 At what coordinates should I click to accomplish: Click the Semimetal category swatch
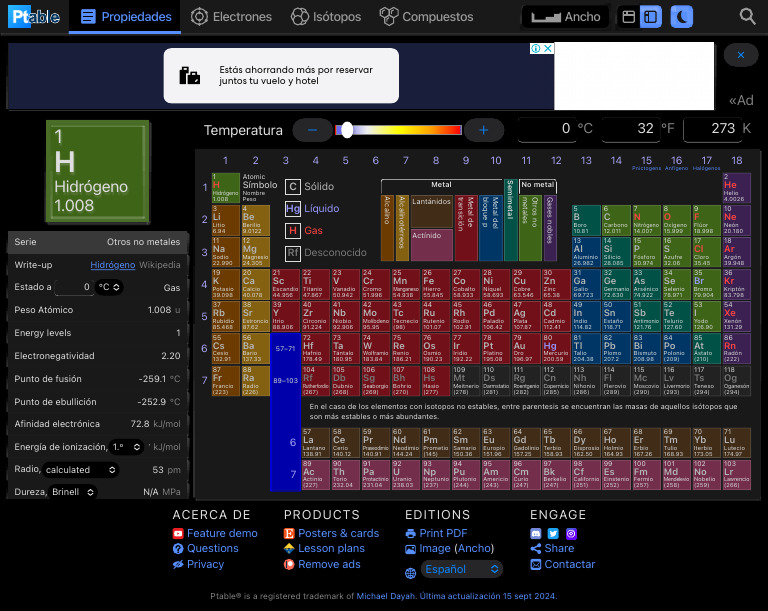[x=510, y=220]
